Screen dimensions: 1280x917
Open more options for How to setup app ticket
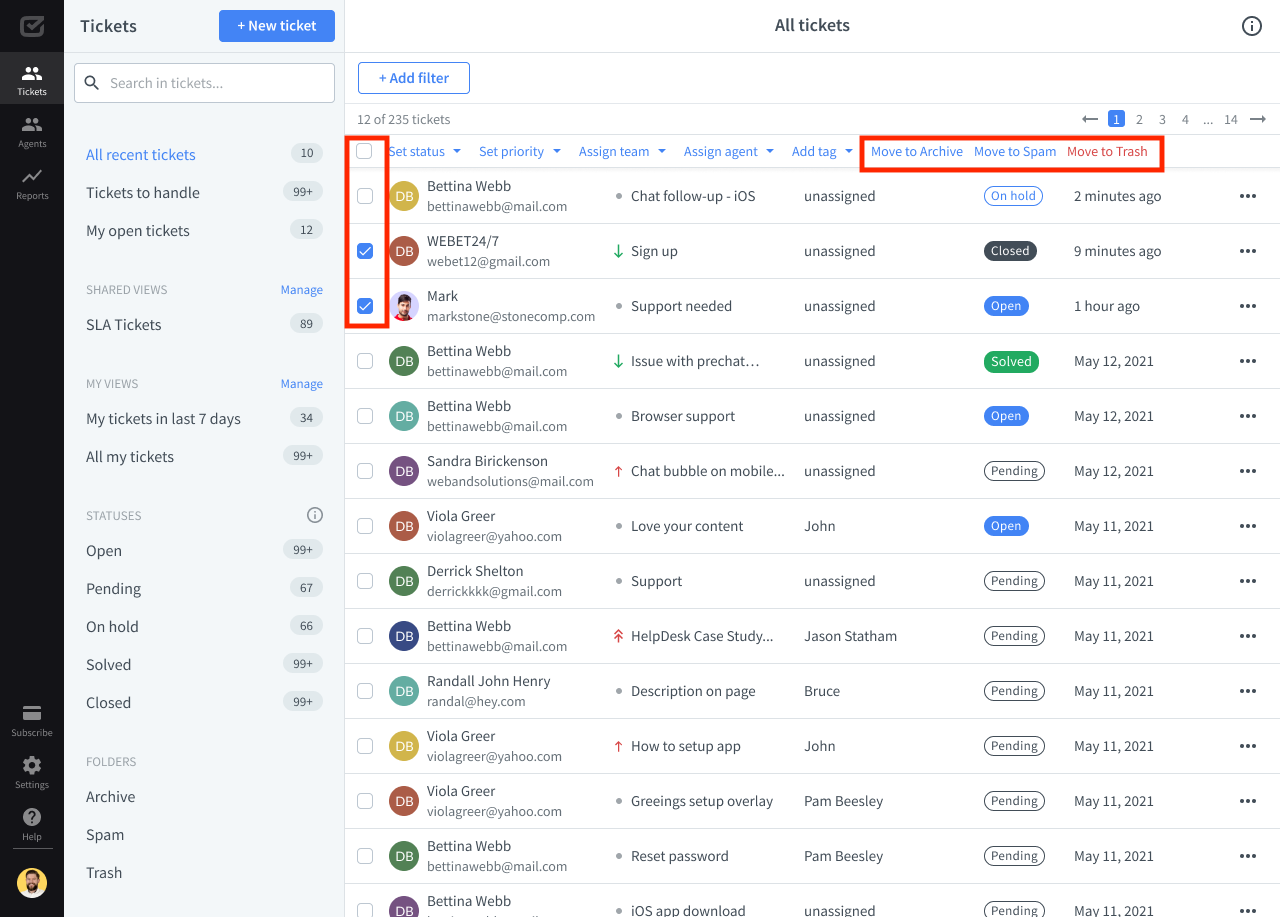pos(1248,746)
